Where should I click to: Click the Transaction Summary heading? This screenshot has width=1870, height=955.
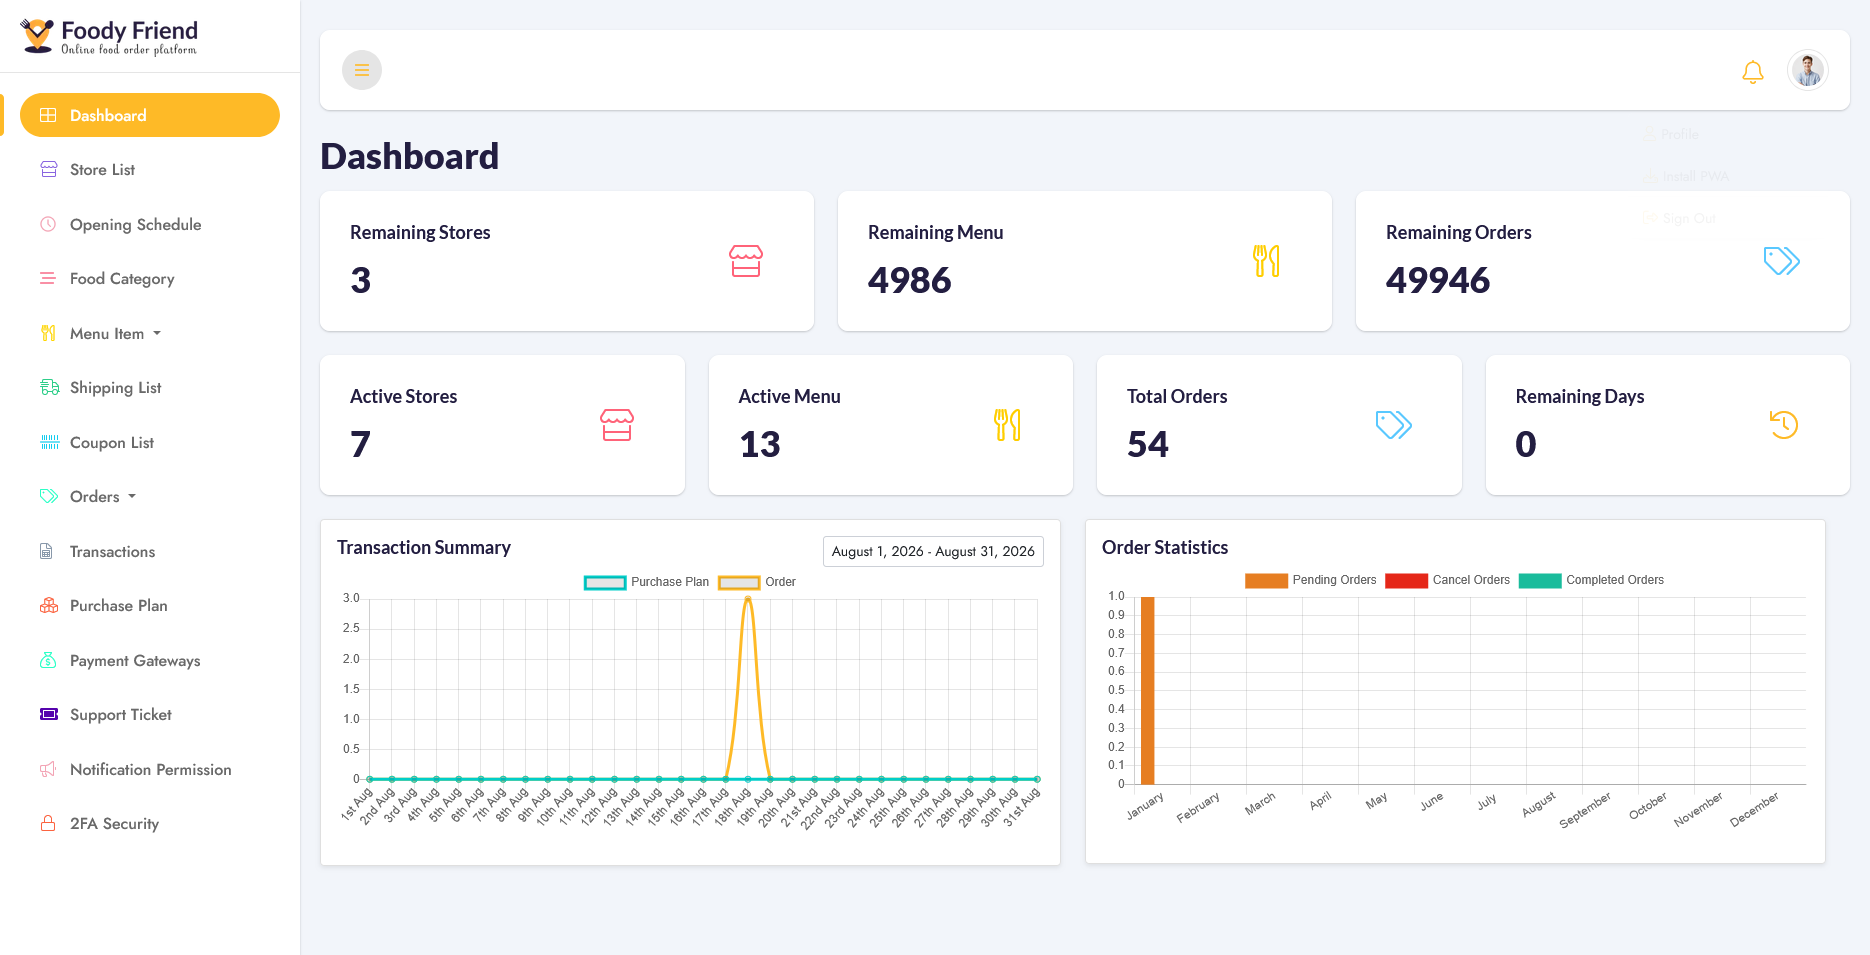point(424,547)
